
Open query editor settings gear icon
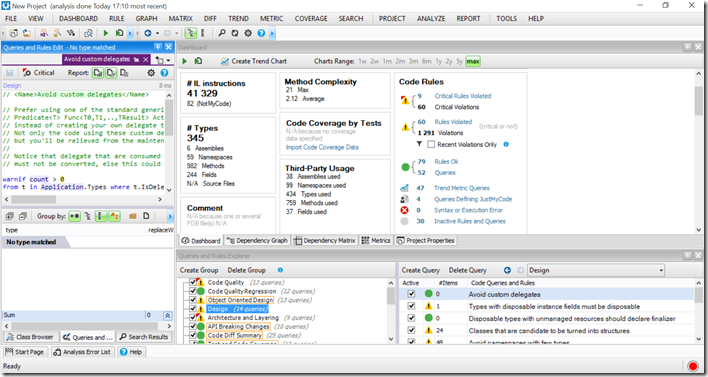(x=151, y=73)
